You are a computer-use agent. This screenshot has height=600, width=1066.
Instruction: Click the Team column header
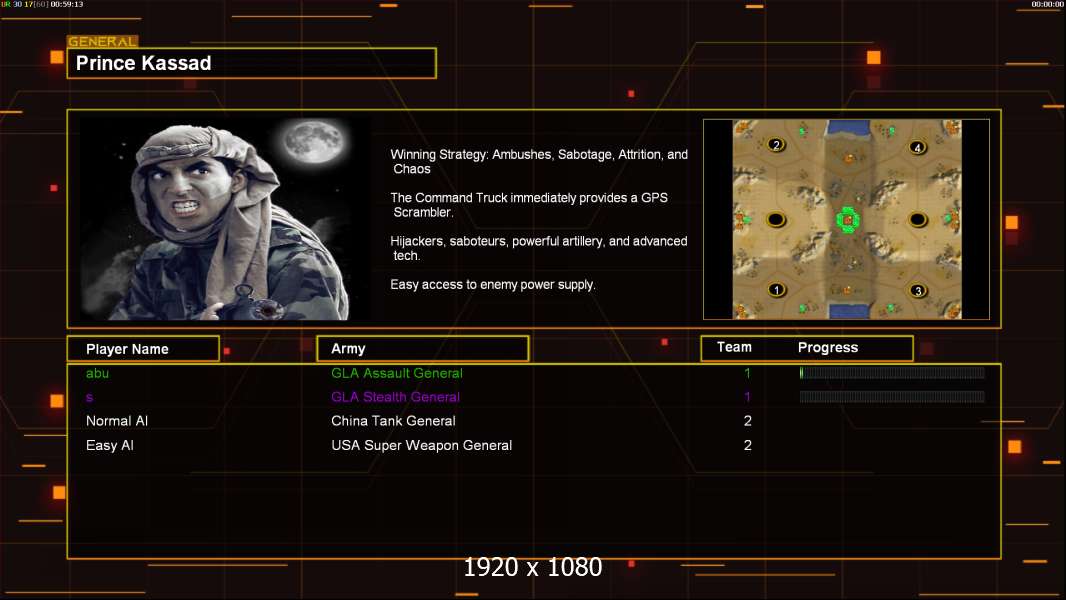click(x=734, y=347)
